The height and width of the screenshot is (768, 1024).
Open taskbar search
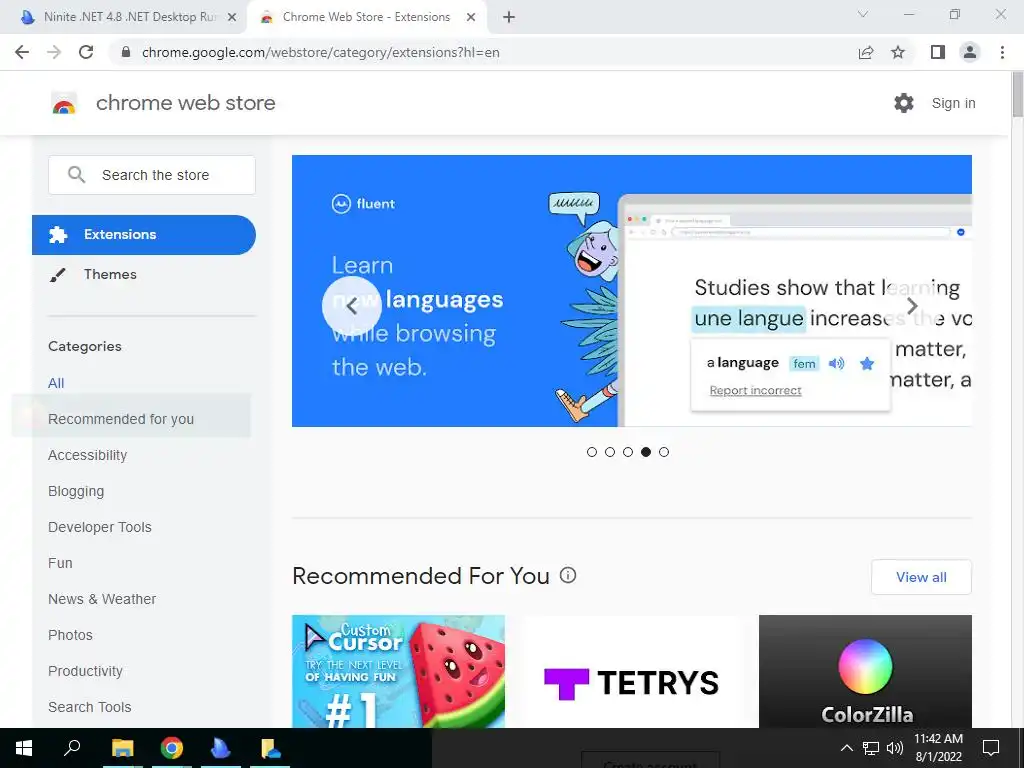point(72,748)
